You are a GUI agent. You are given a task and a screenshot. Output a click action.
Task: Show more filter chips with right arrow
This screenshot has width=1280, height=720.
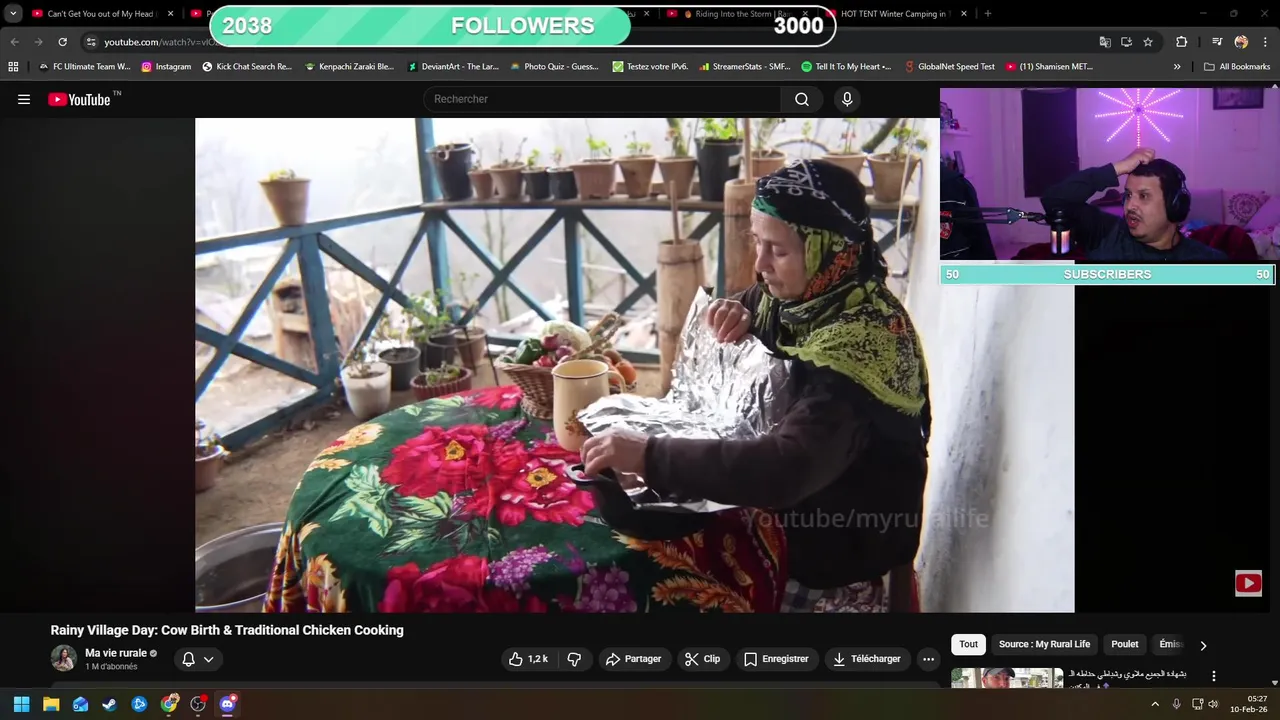[x=1203, y=645]
